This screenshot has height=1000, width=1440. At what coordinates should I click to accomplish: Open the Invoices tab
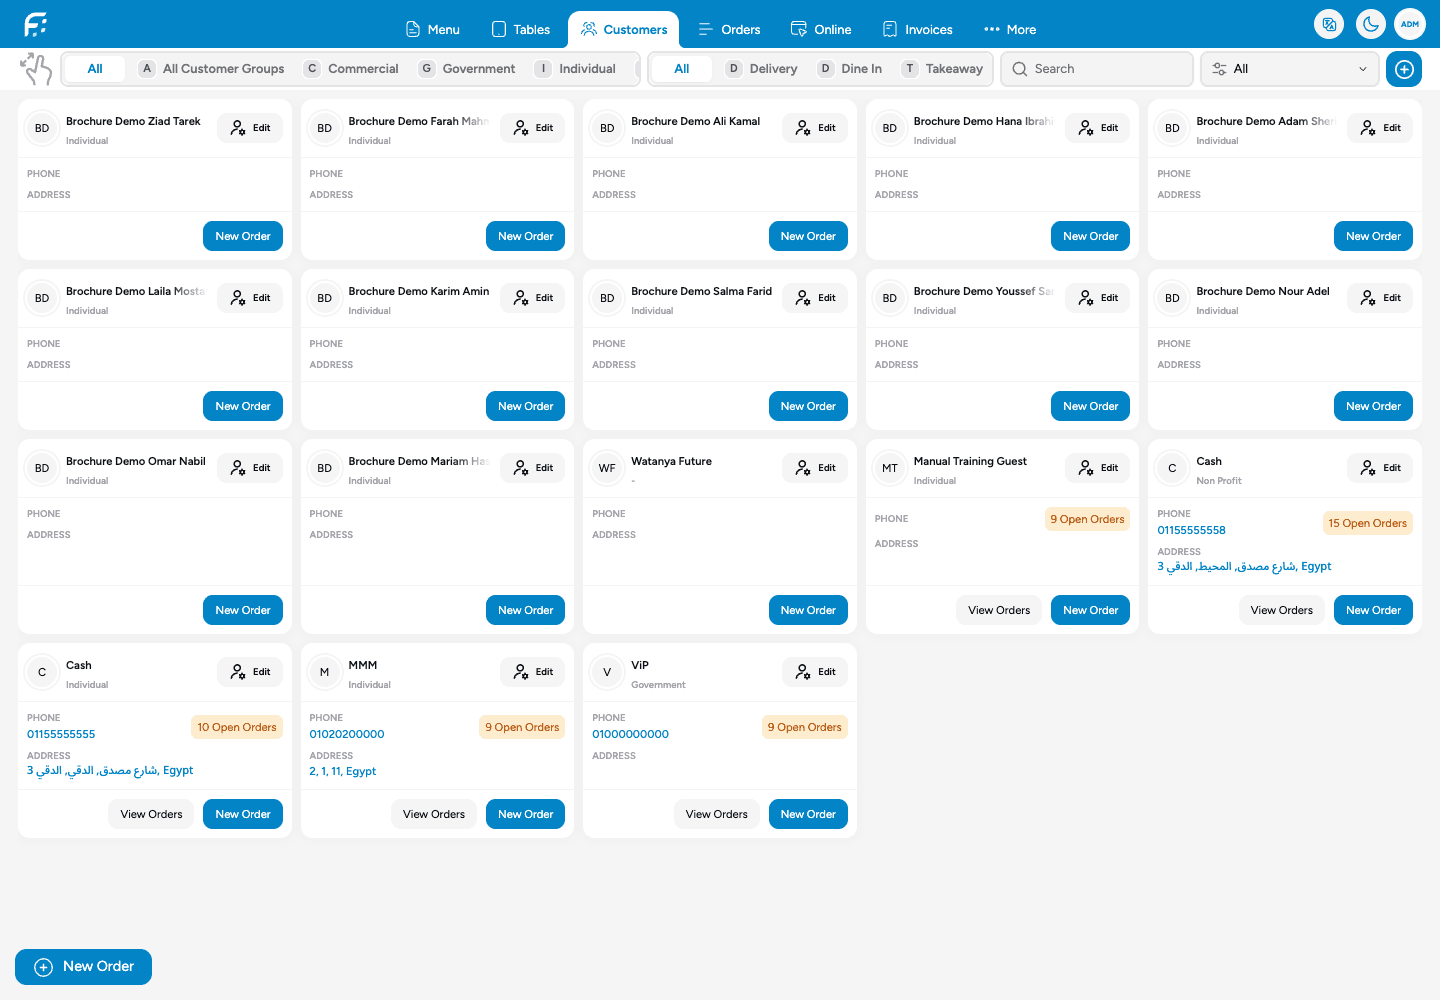[918, 30]
